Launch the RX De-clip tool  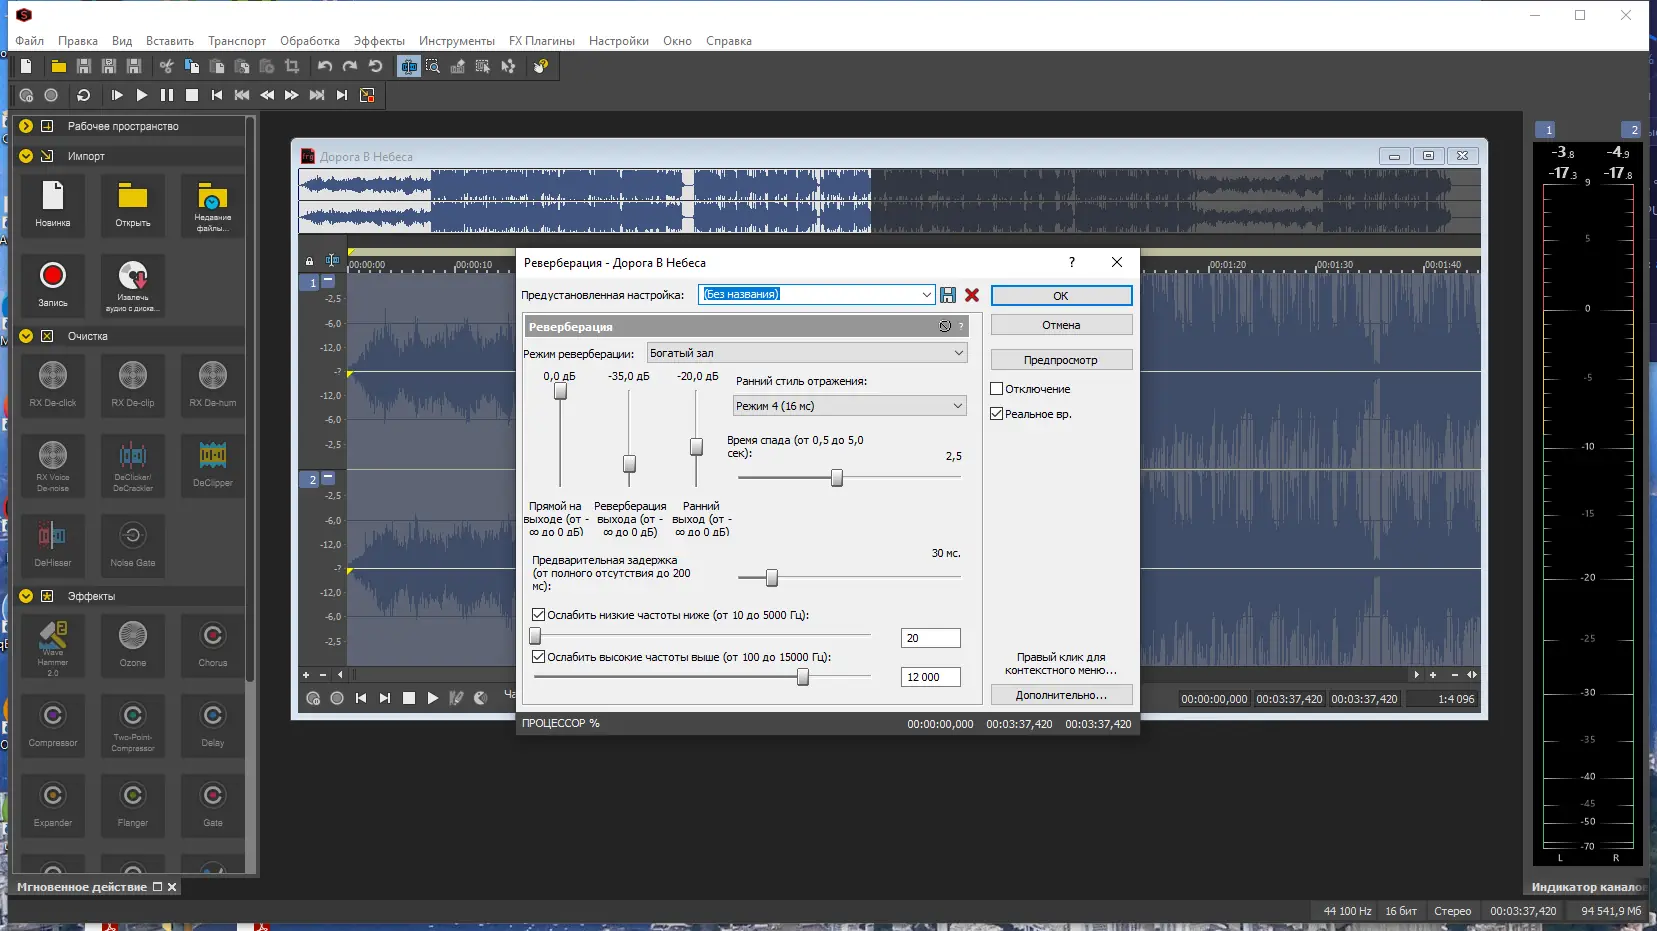coord(133,384)
